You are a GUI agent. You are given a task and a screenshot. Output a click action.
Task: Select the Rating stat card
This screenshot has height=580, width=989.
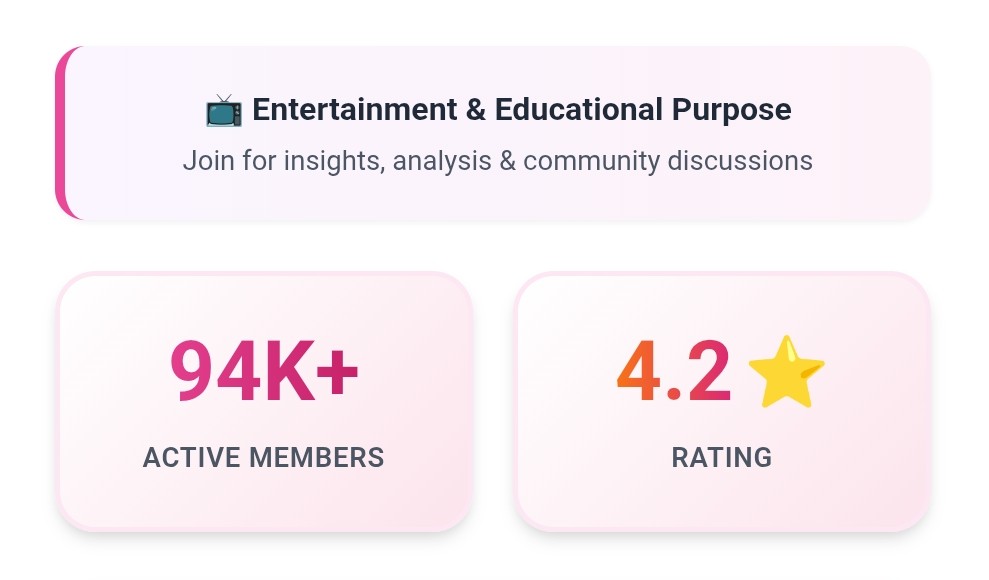click(722, 500)
